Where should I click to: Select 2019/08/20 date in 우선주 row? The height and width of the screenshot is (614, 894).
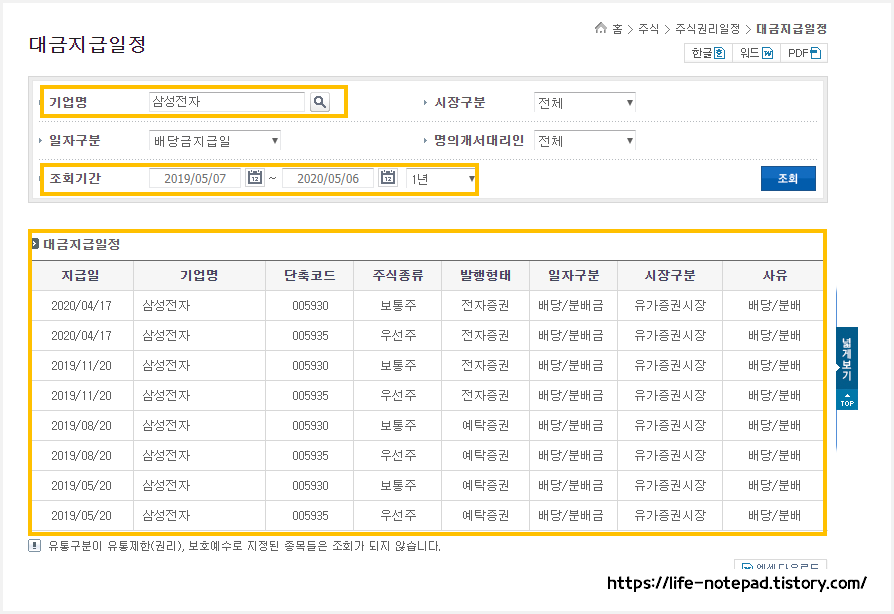(x=82, y=456)
